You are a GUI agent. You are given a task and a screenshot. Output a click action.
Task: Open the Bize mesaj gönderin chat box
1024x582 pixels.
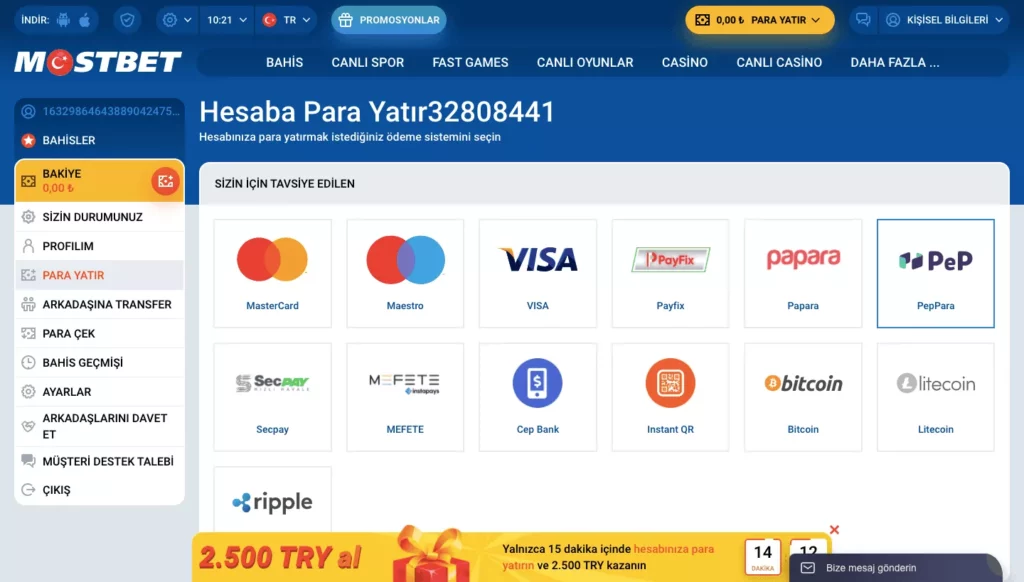[x=895, y=568]
